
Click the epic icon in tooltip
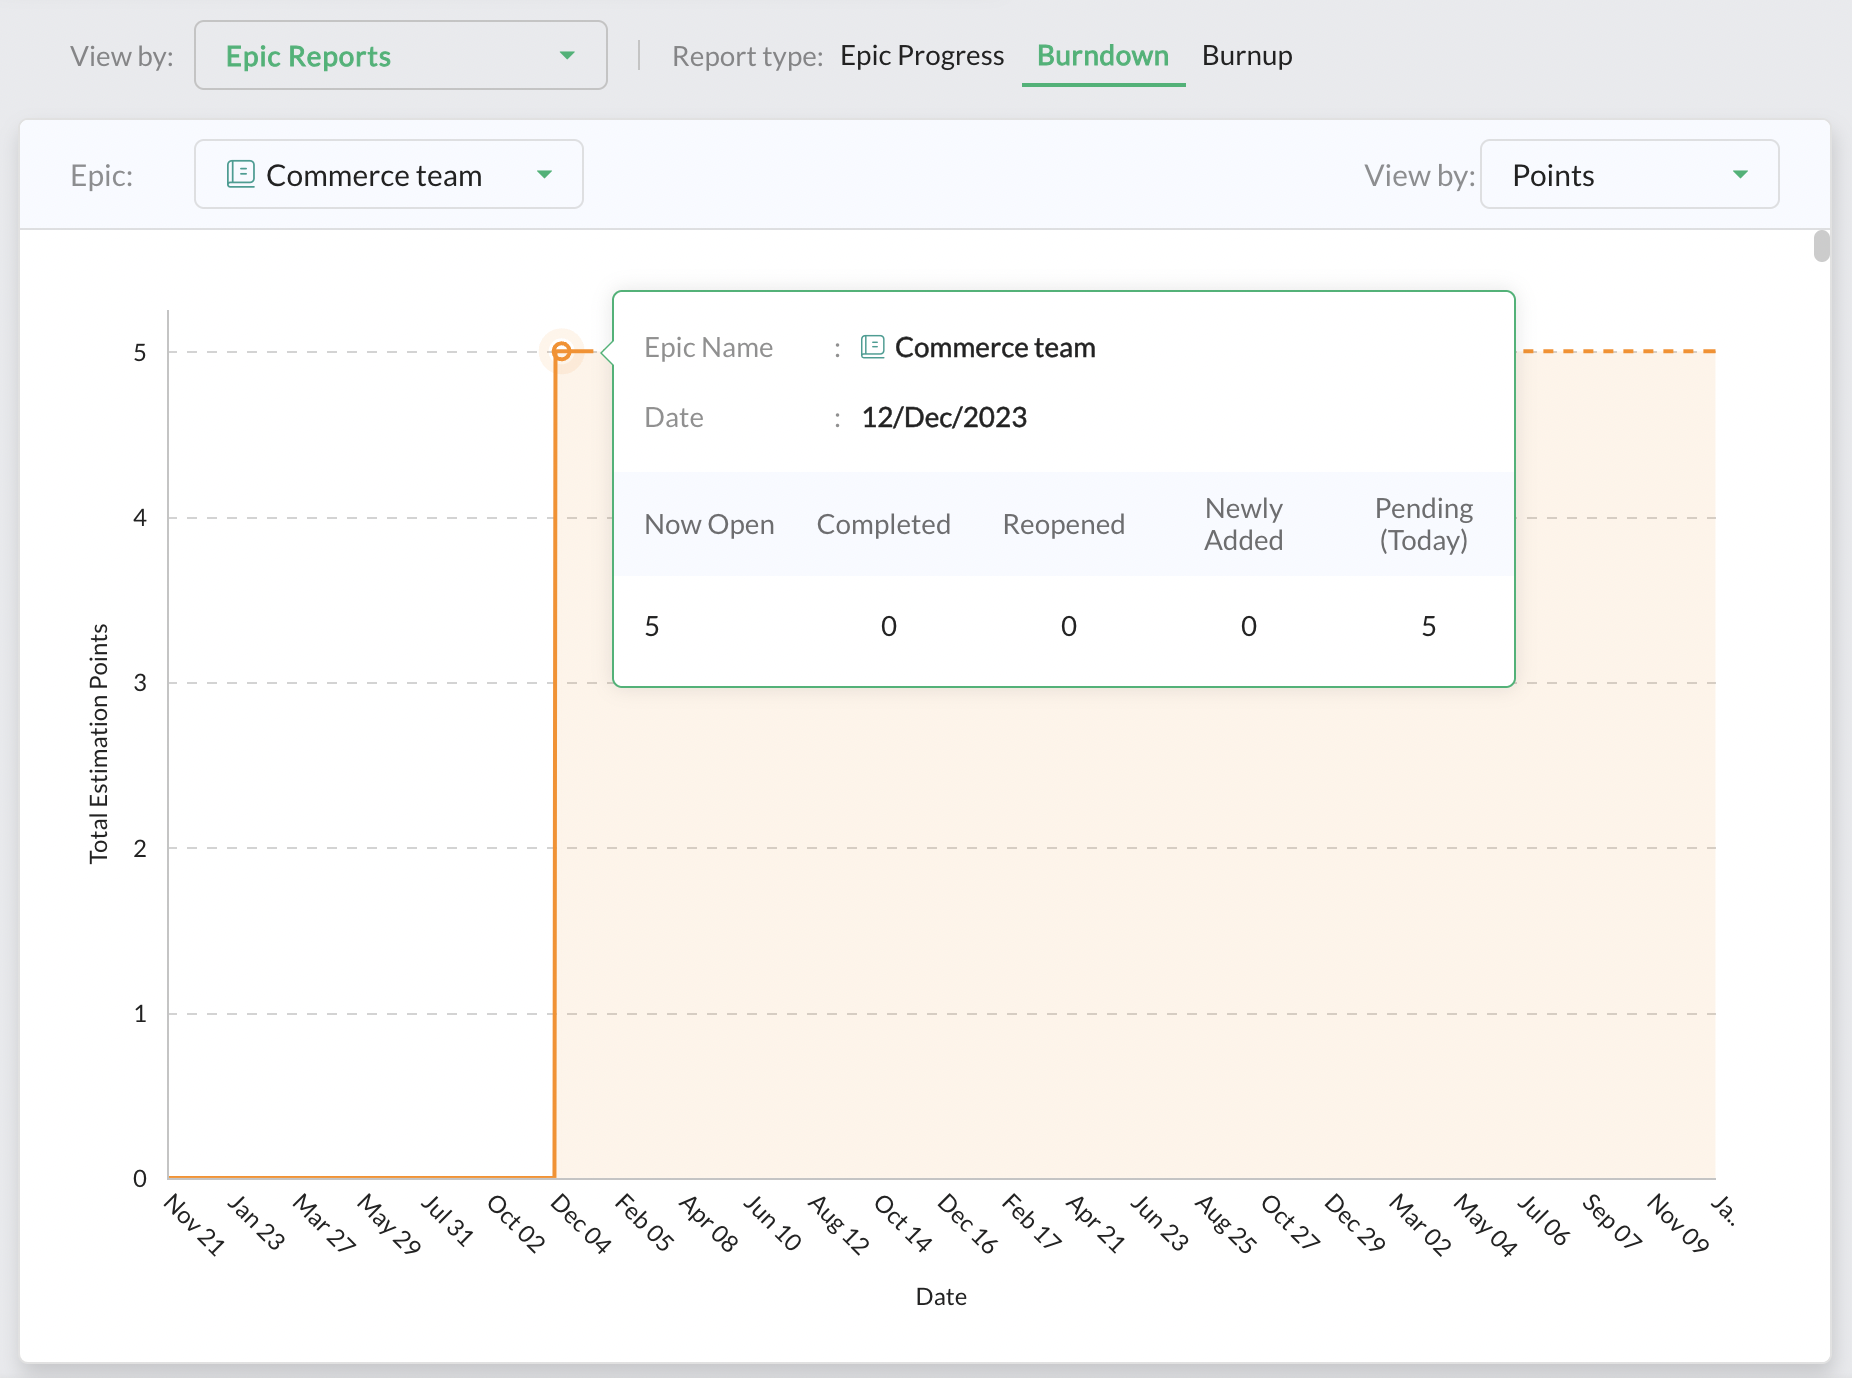[x=872, y=347]
